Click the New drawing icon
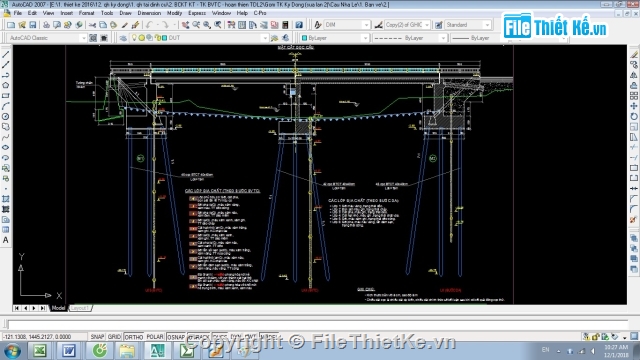 click(x=11, y=25)
